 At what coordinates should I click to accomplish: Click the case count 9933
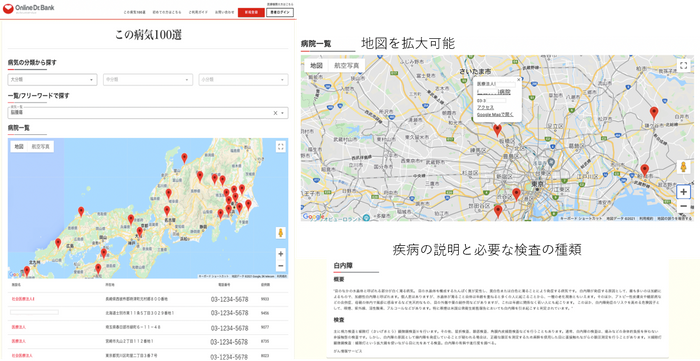pyautogui.click(x=265, y=299)
